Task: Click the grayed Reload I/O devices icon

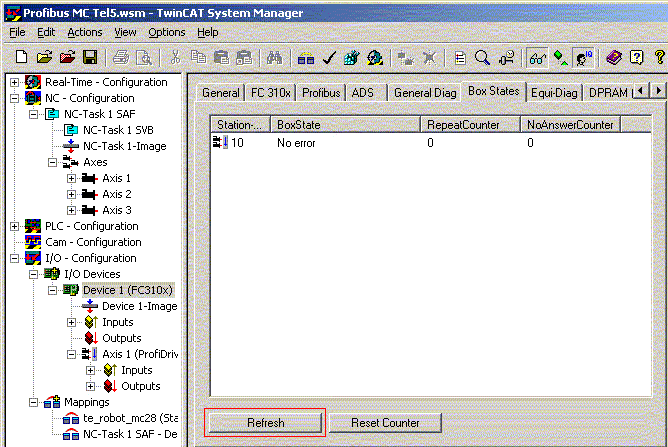Action: [406, 57]
